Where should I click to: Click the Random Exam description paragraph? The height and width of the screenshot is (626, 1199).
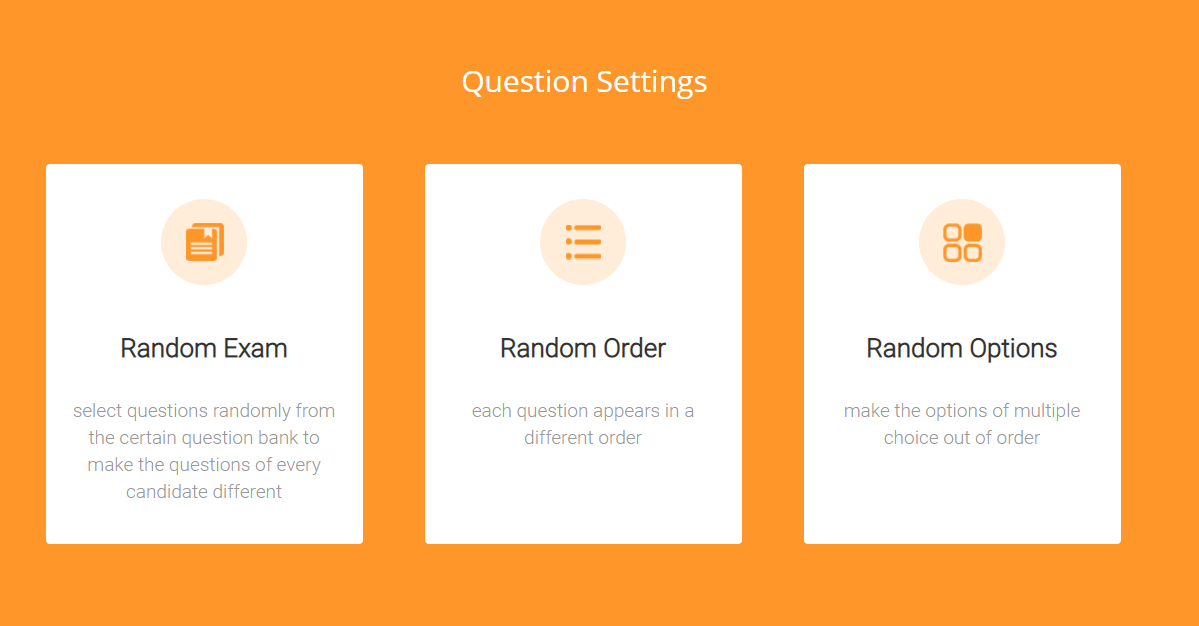tap(204, 451)
